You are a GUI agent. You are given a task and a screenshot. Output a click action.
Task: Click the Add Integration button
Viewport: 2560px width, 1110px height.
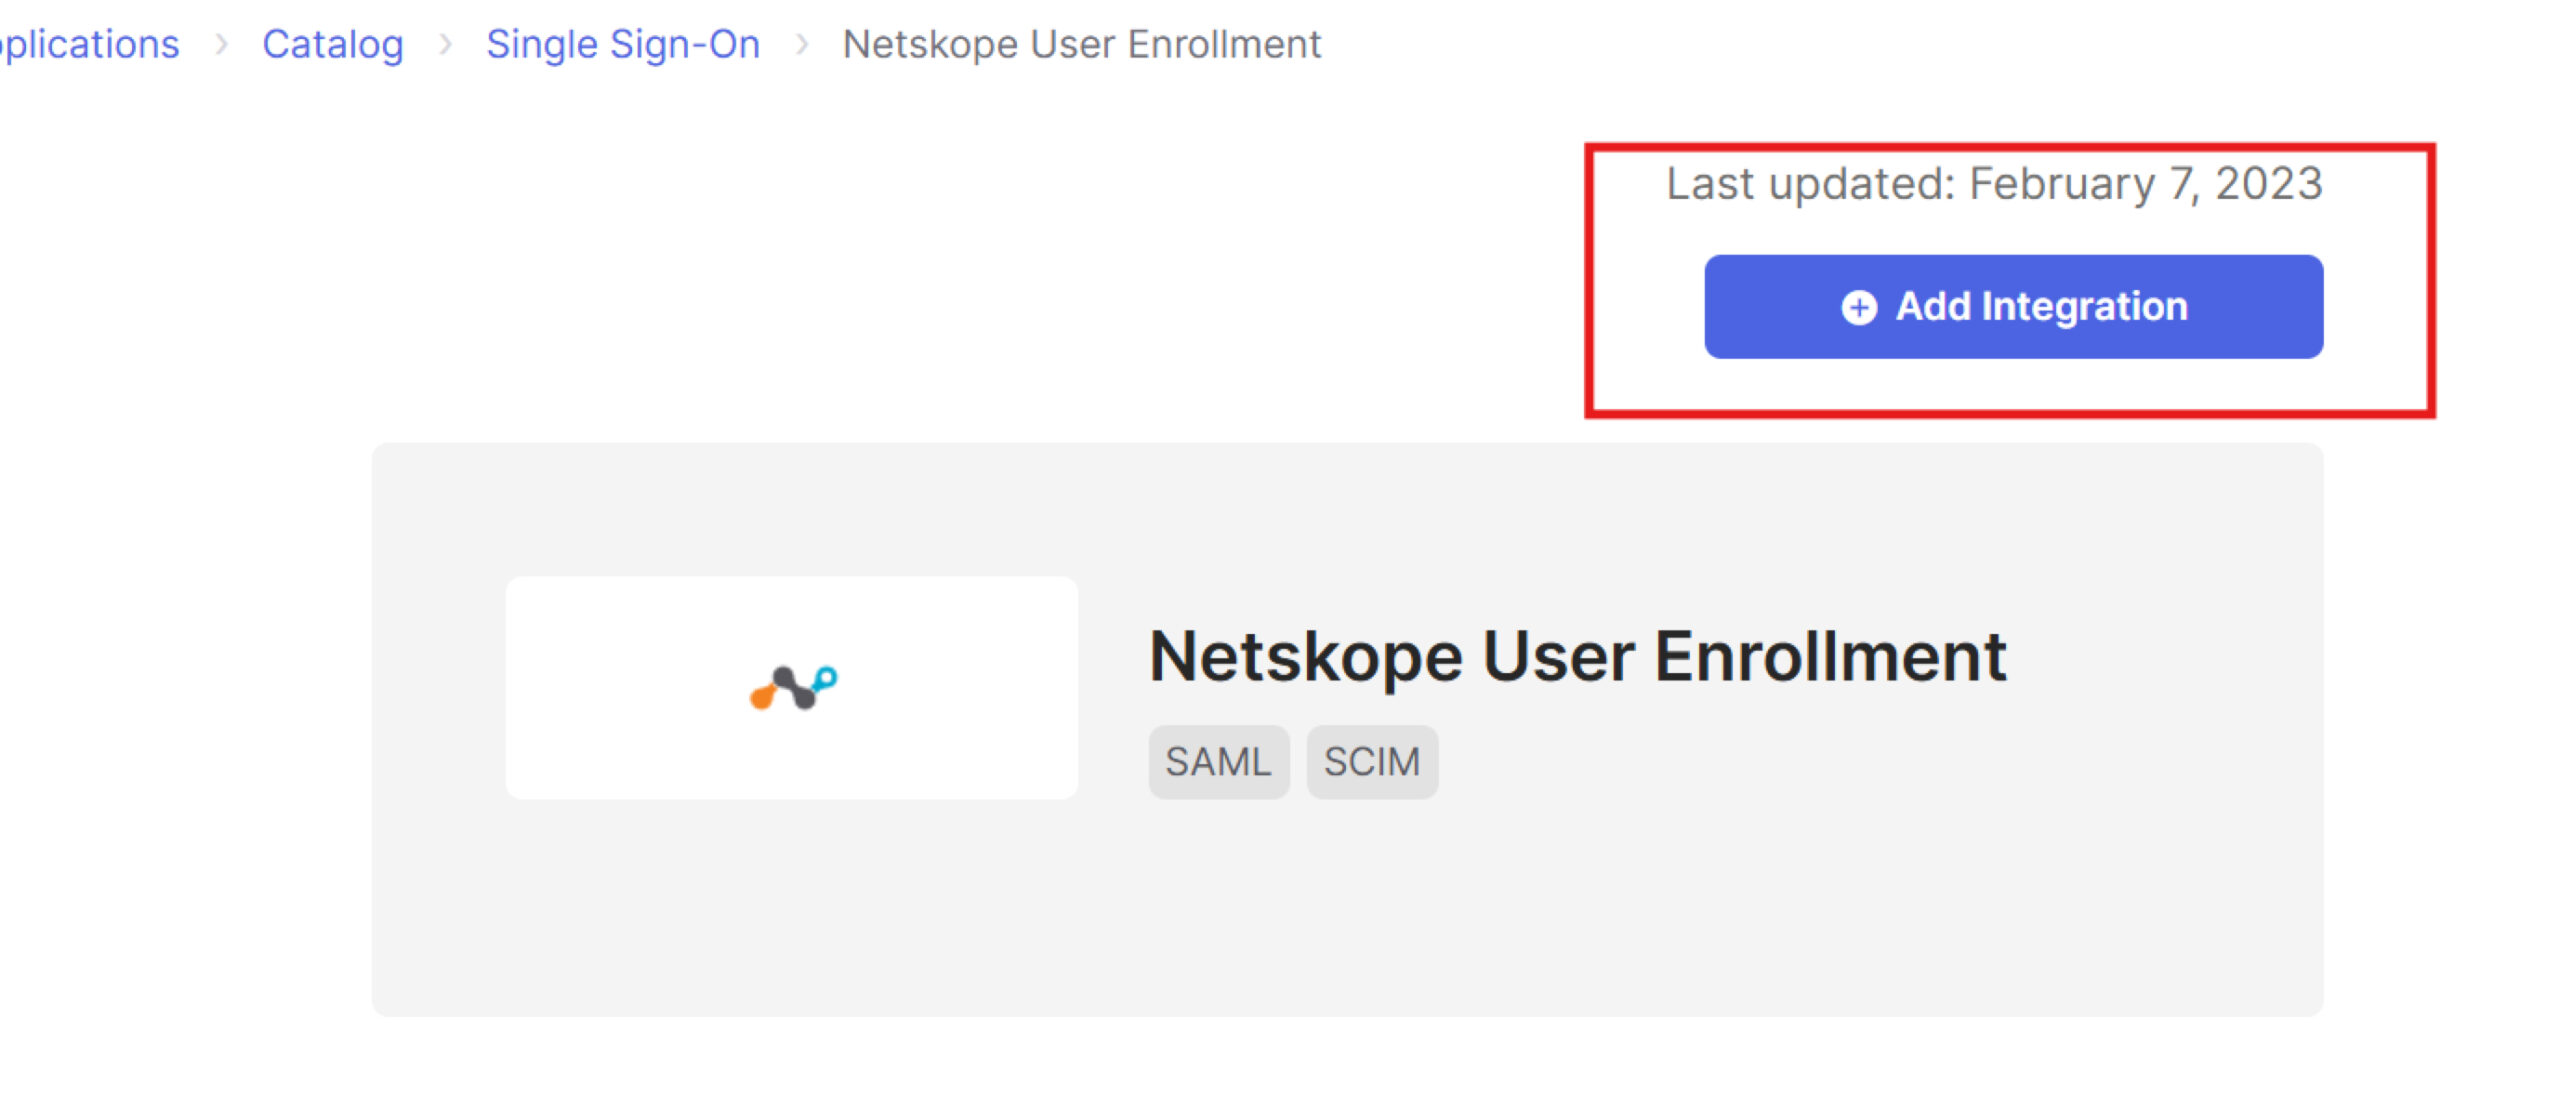pyautogui.click(x=2014, y=307)
